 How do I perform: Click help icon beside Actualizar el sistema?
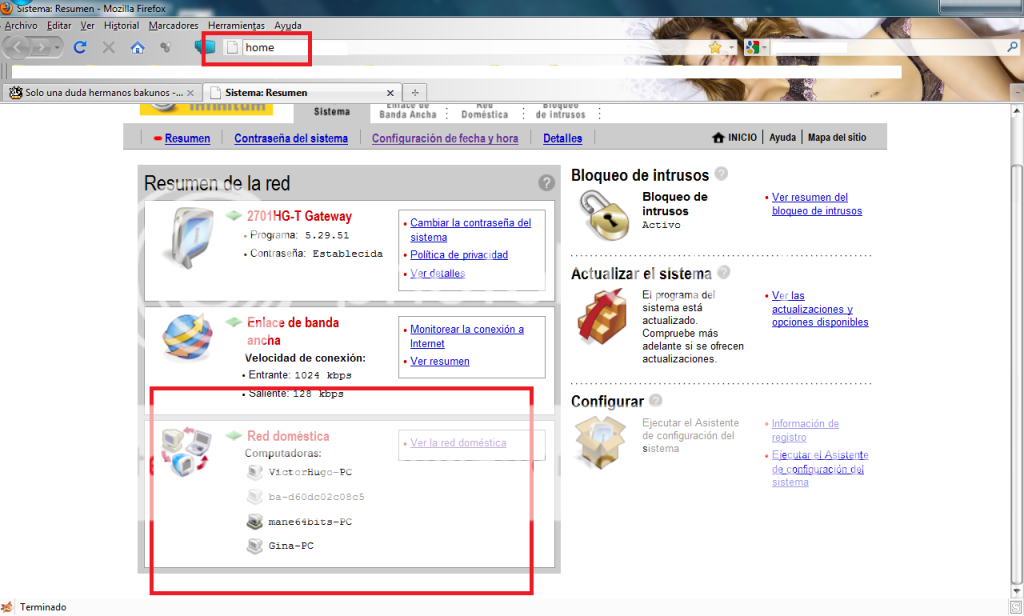point(724,272)
